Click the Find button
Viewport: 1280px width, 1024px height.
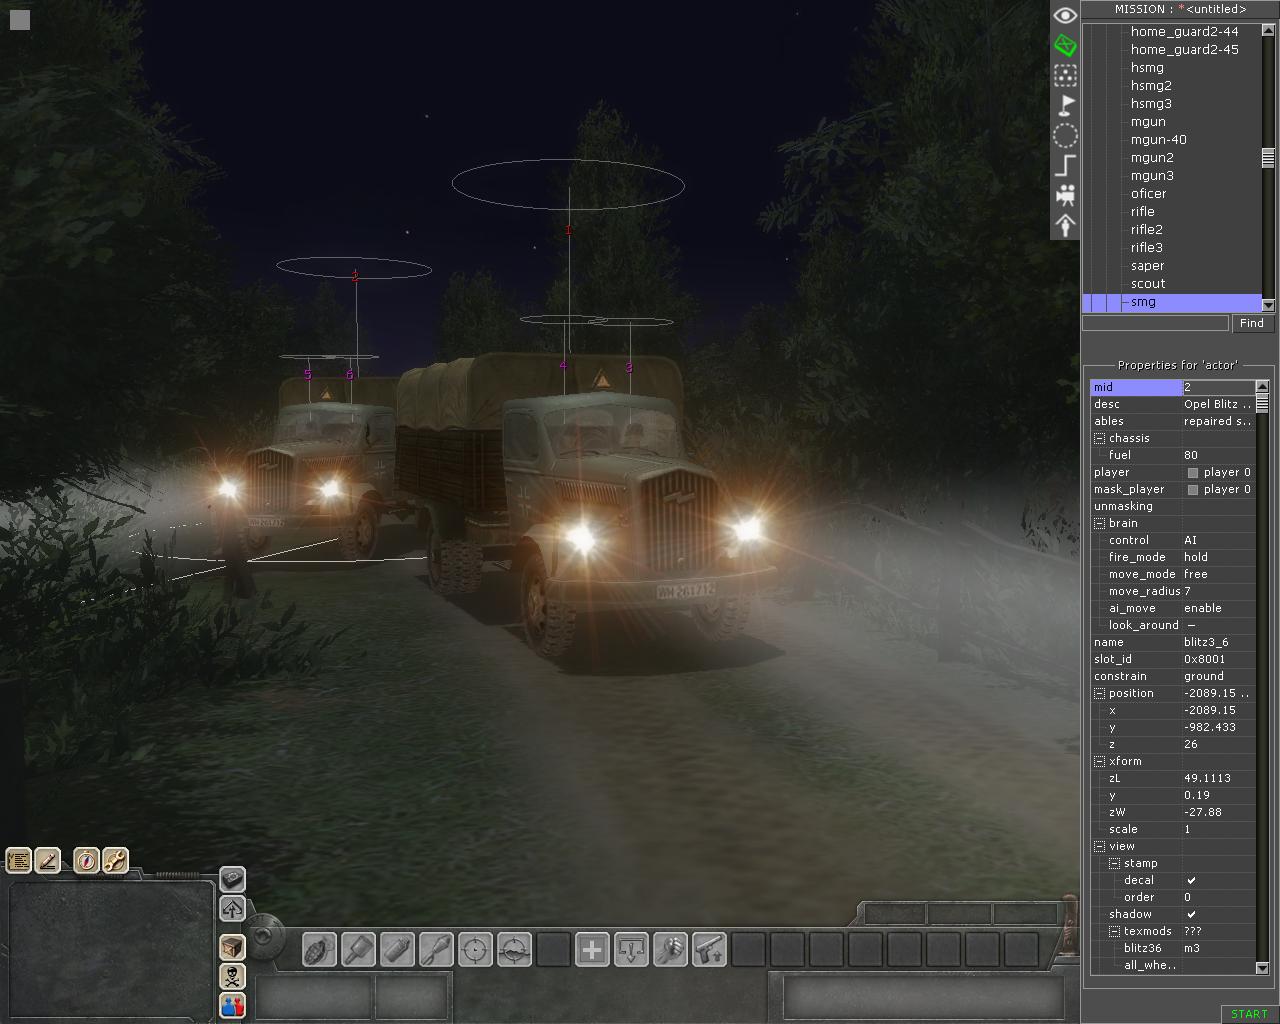point(1252,323)
